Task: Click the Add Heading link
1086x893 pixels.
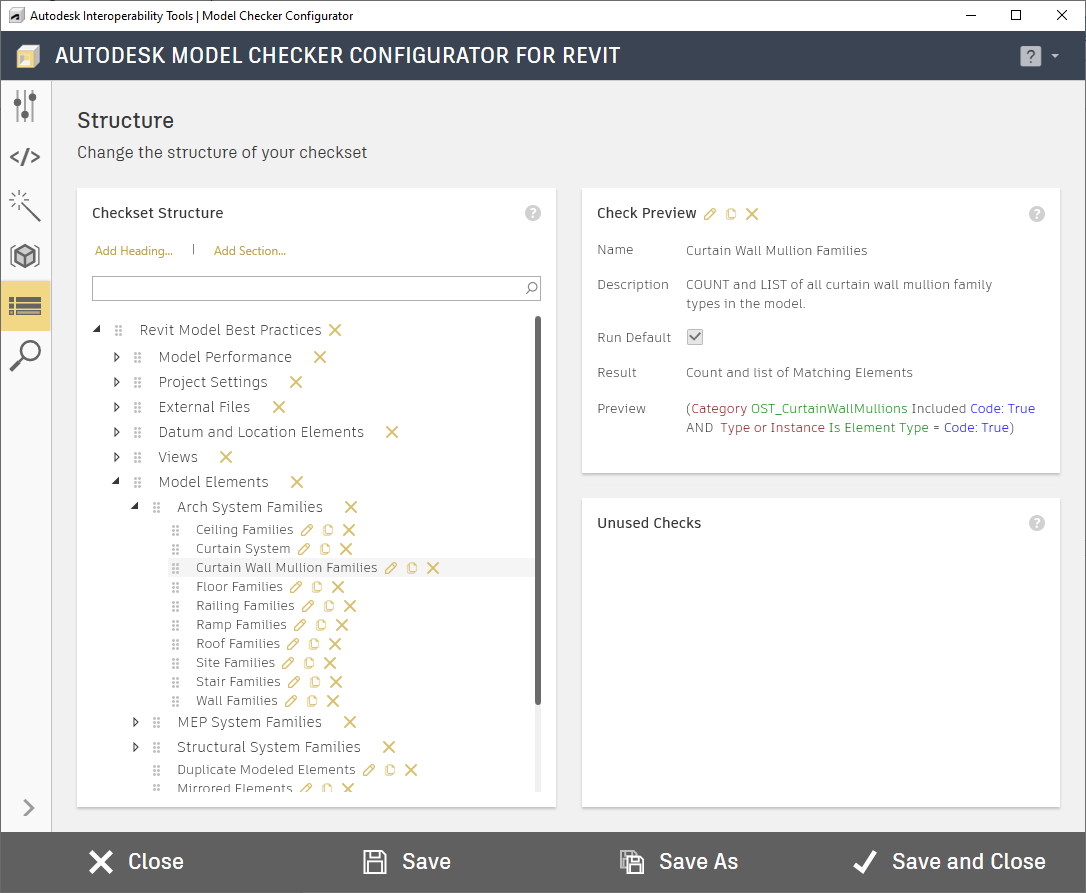Action: tap(134, 251)
